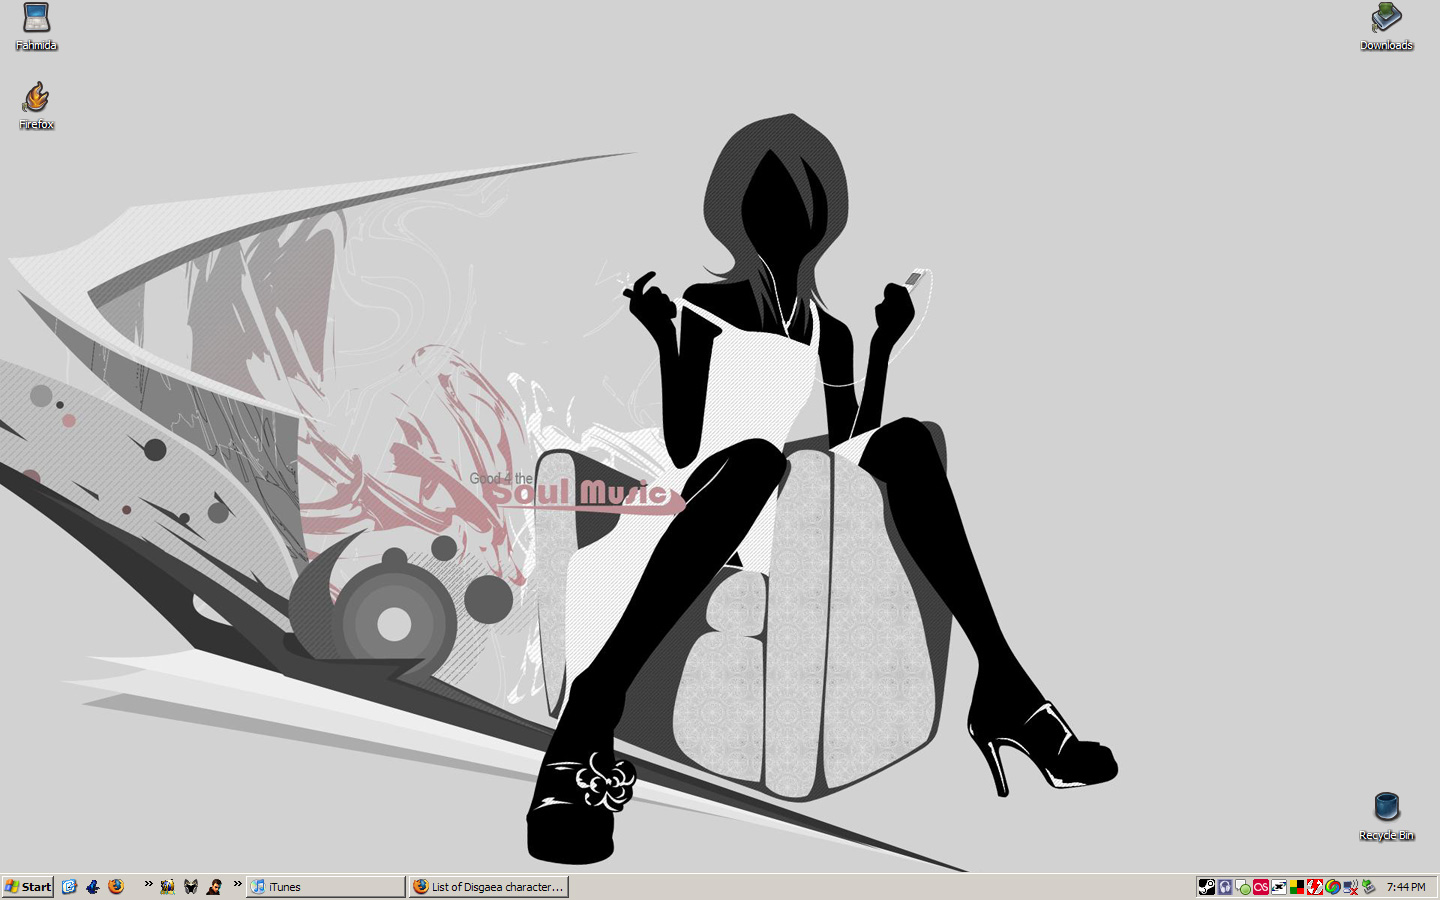The image size is (1440, 900).
Task: Click the Safely Remove Hardware tray icon
Action: click(1369, 886)
